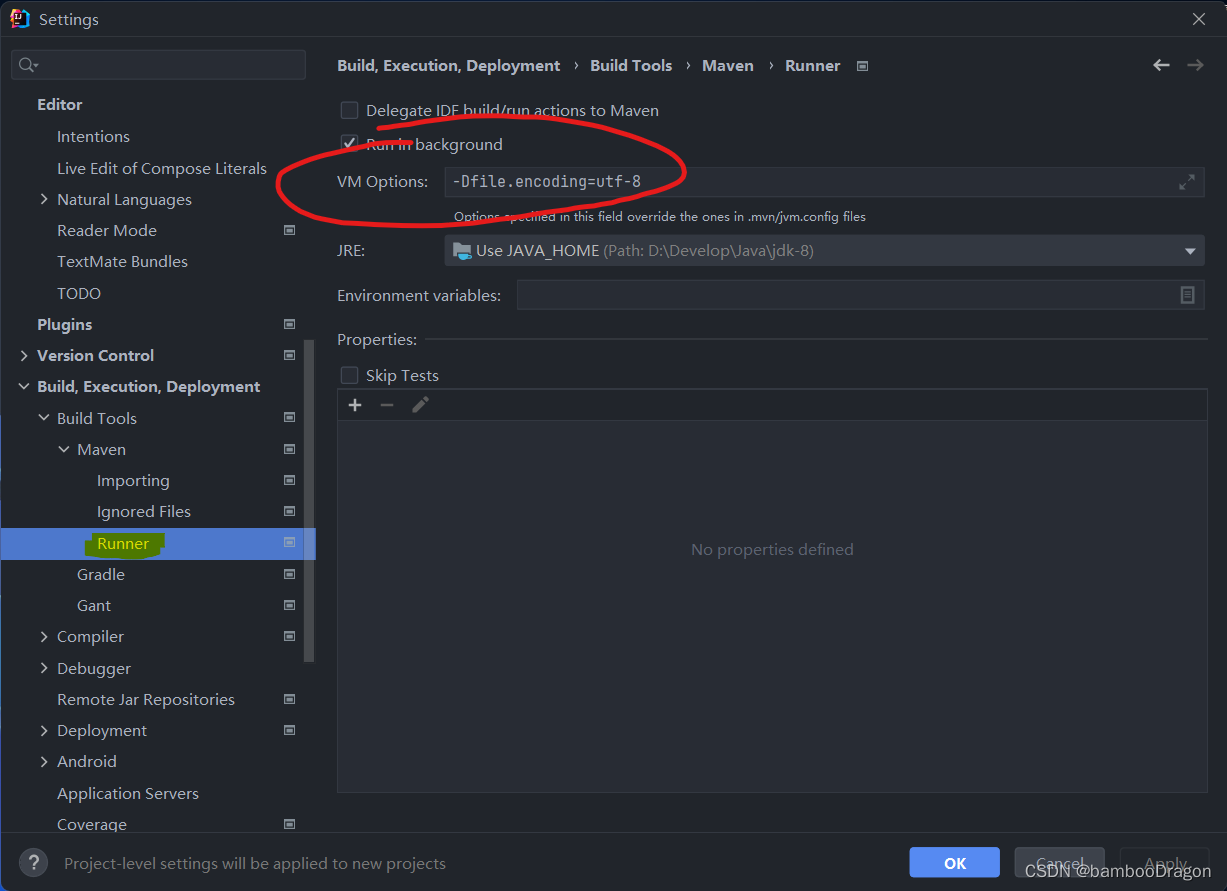
Task: Click project icon beside Compiler
Action: coord(290,636)
